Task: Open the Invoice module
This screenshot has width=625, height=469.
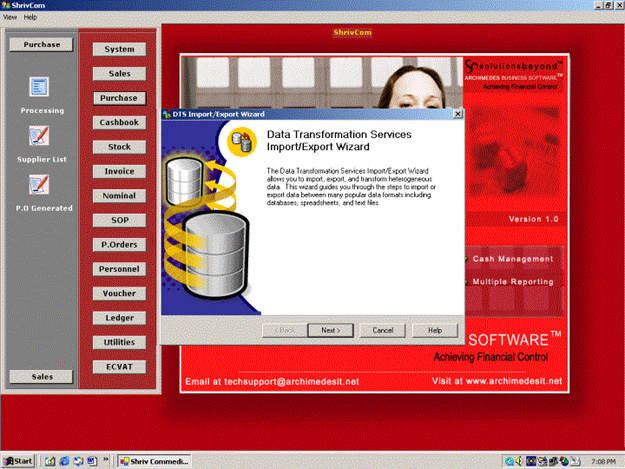Action: click(119, 171)
